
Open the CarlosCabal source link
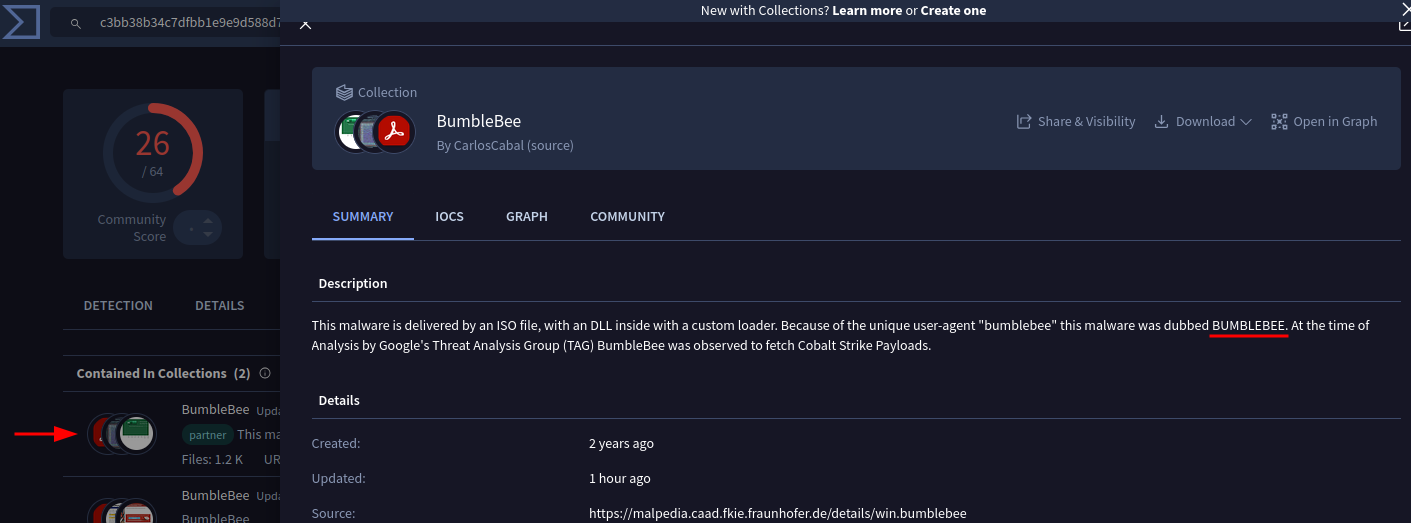point(505,145)
